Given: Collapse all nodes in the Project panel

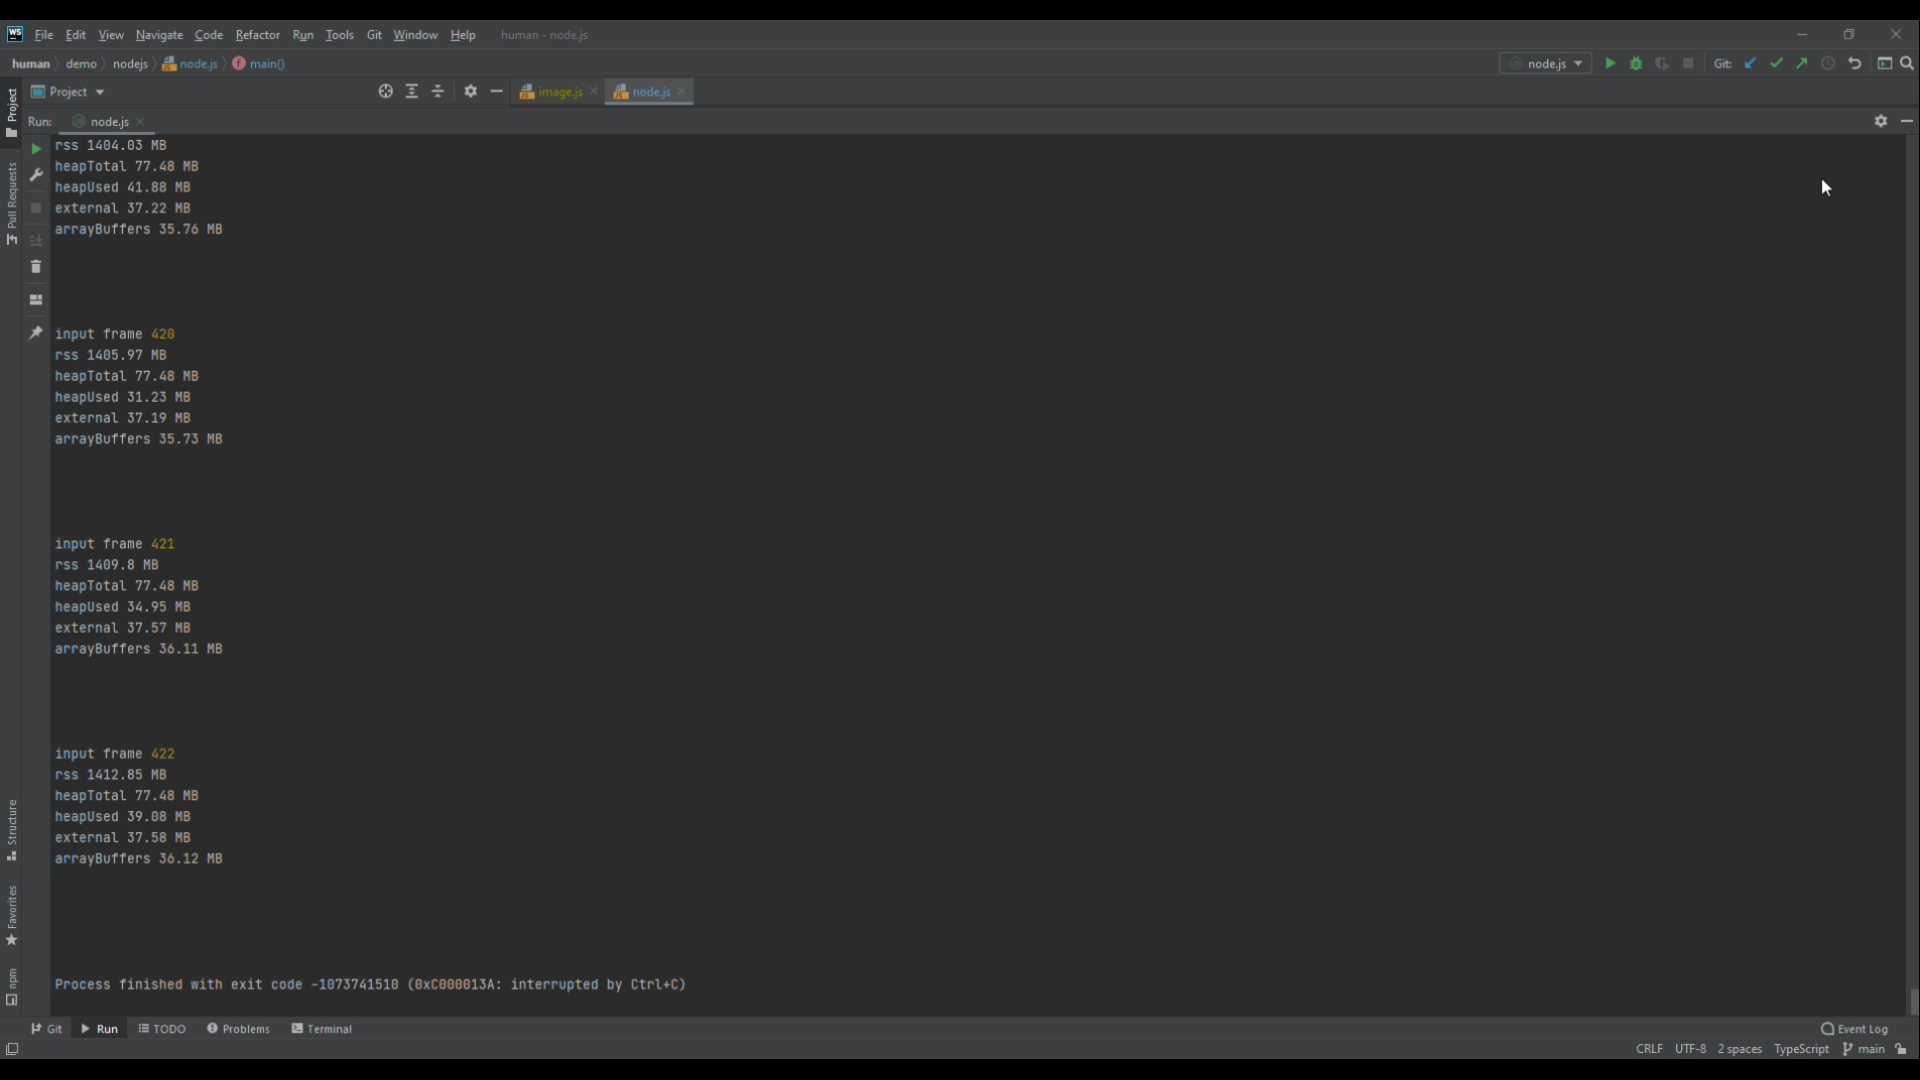Looking at the screenshot, I should (x=438, y=91).
